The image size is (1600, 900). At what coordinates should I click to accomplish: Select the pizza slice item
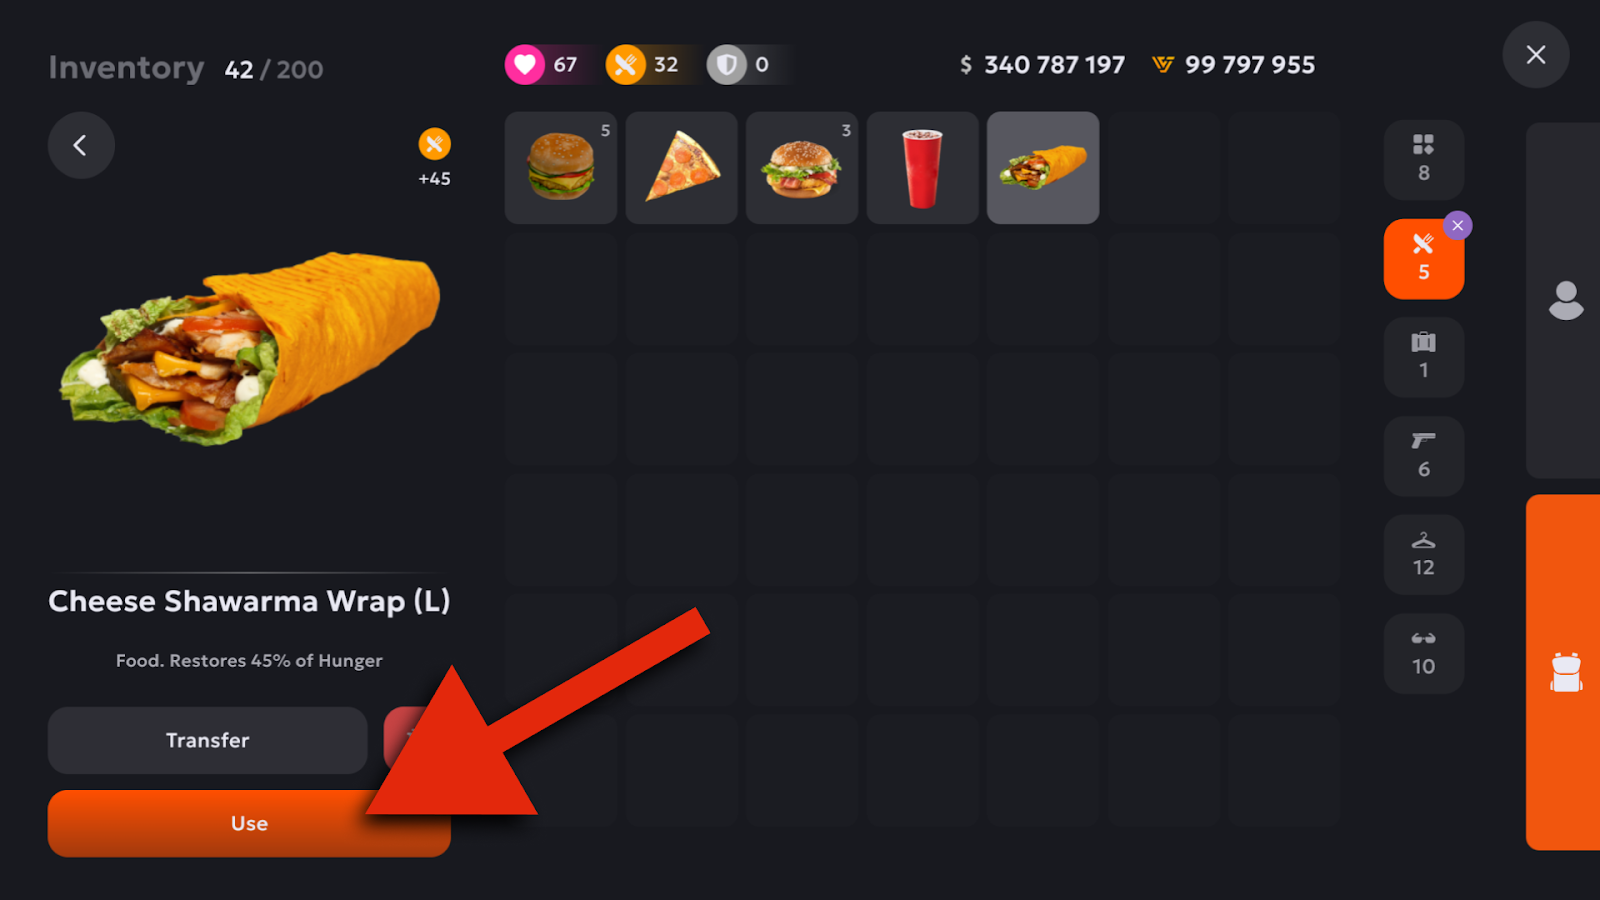pos(682,168)
